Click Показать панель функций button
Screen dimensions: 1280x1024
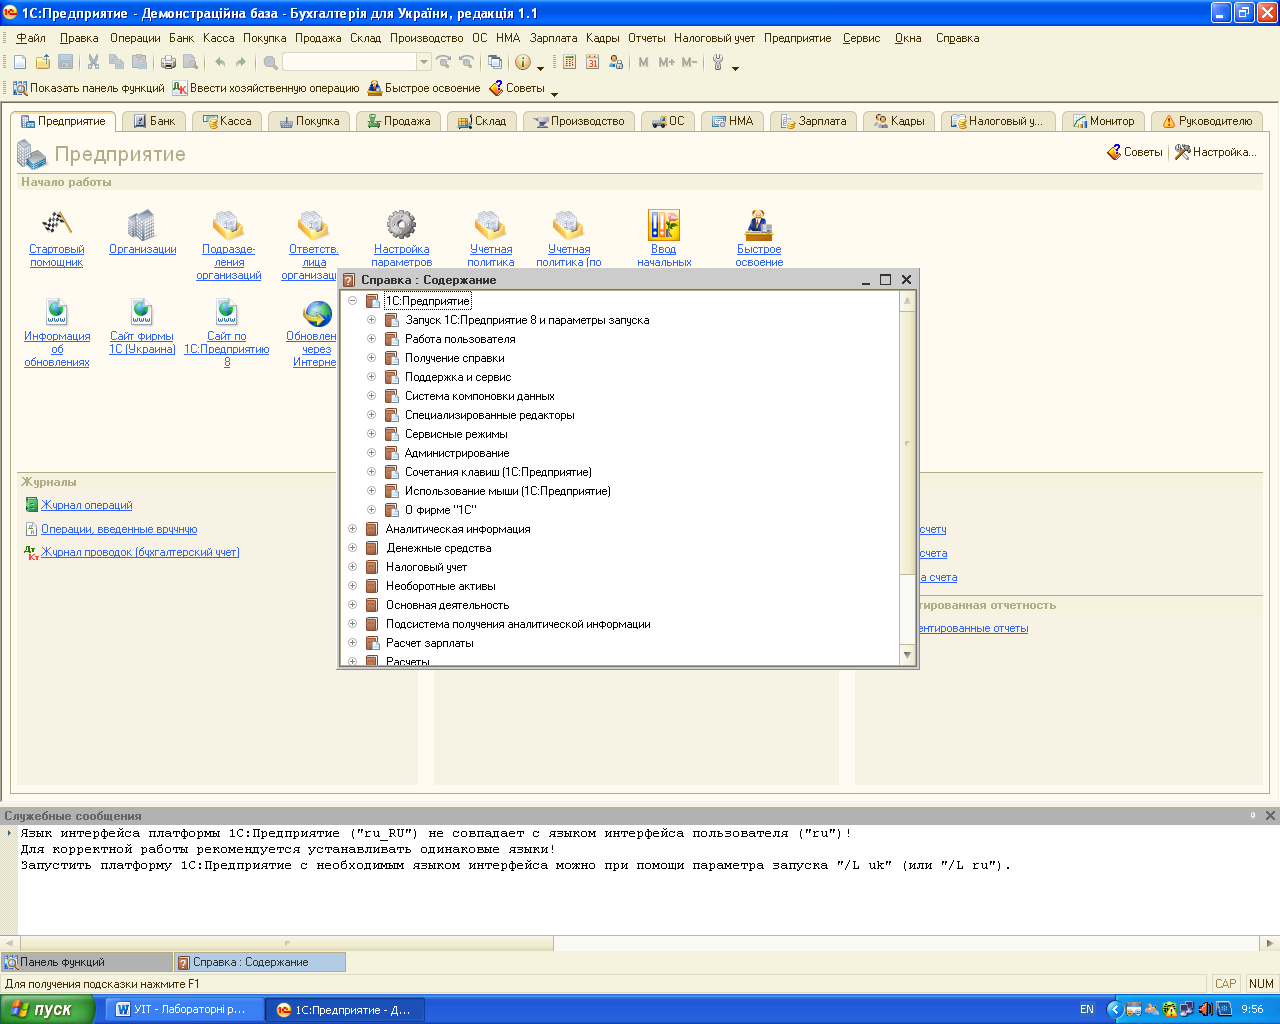pos(88,88)
